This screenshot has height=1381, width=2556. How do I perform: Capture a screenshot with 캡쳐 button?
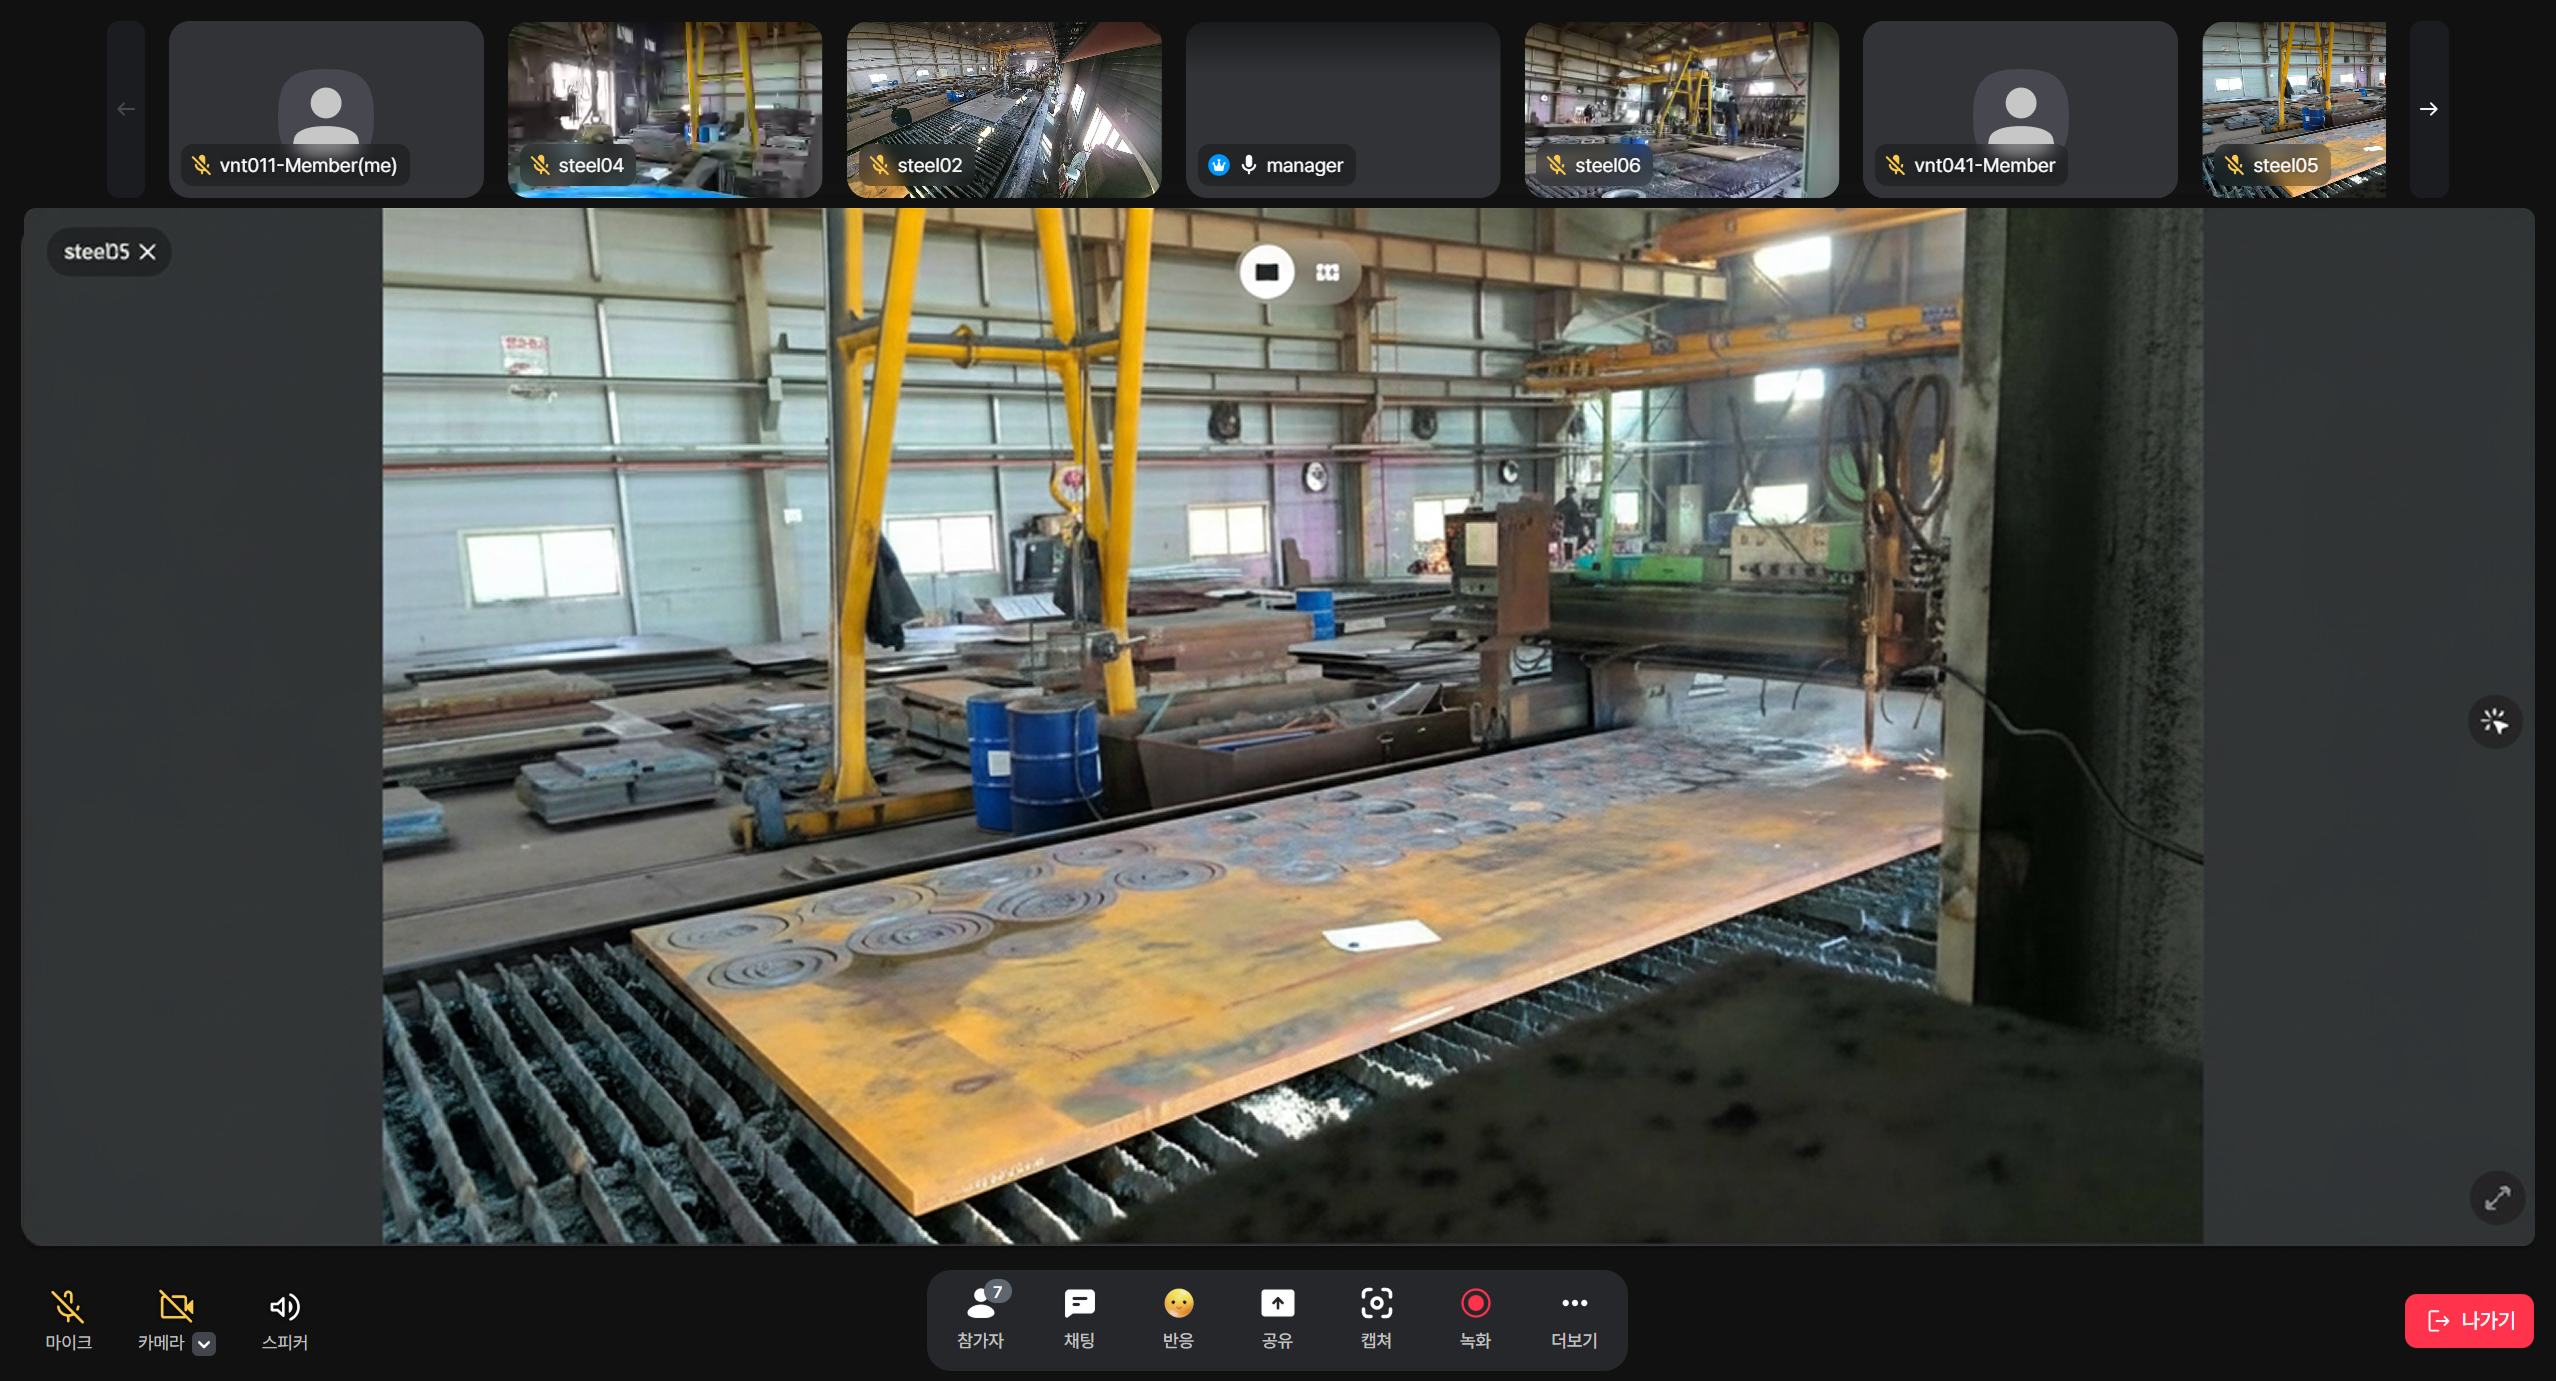[1376, 1318]
